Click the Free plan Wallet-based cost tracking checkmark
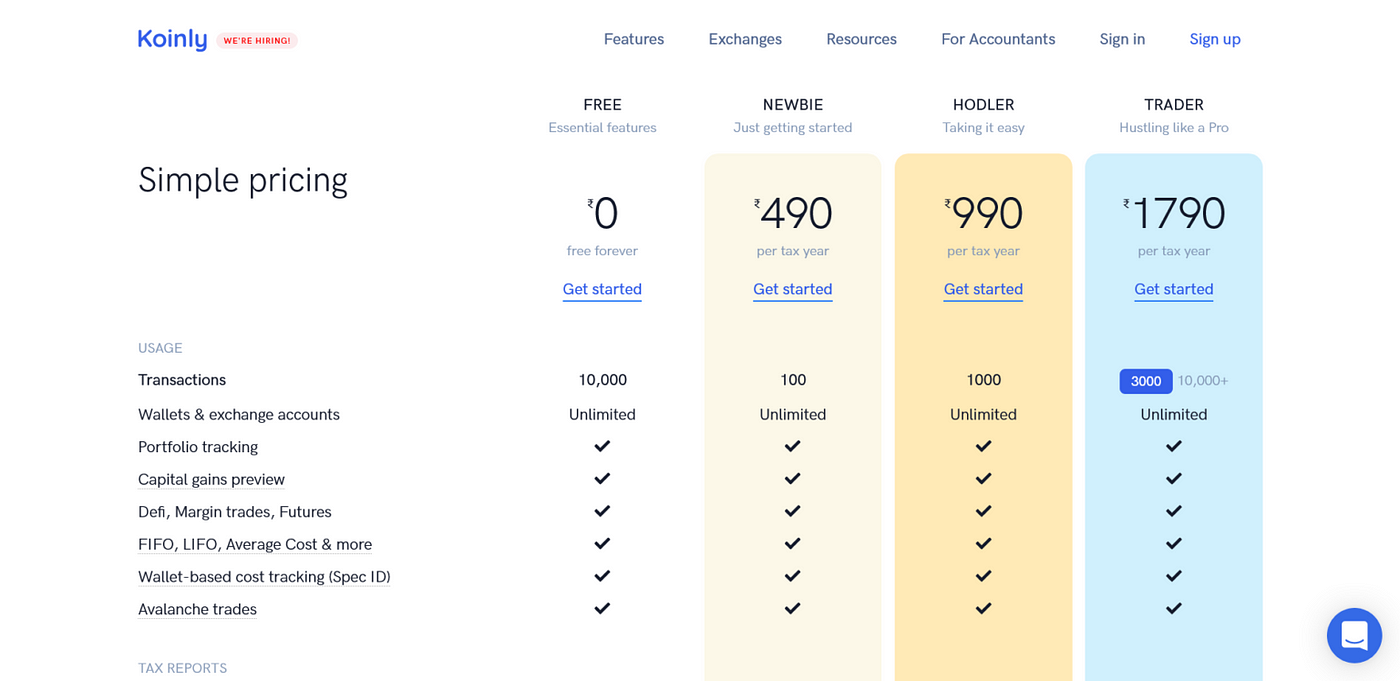1400x681 pixels. [602, 576]
